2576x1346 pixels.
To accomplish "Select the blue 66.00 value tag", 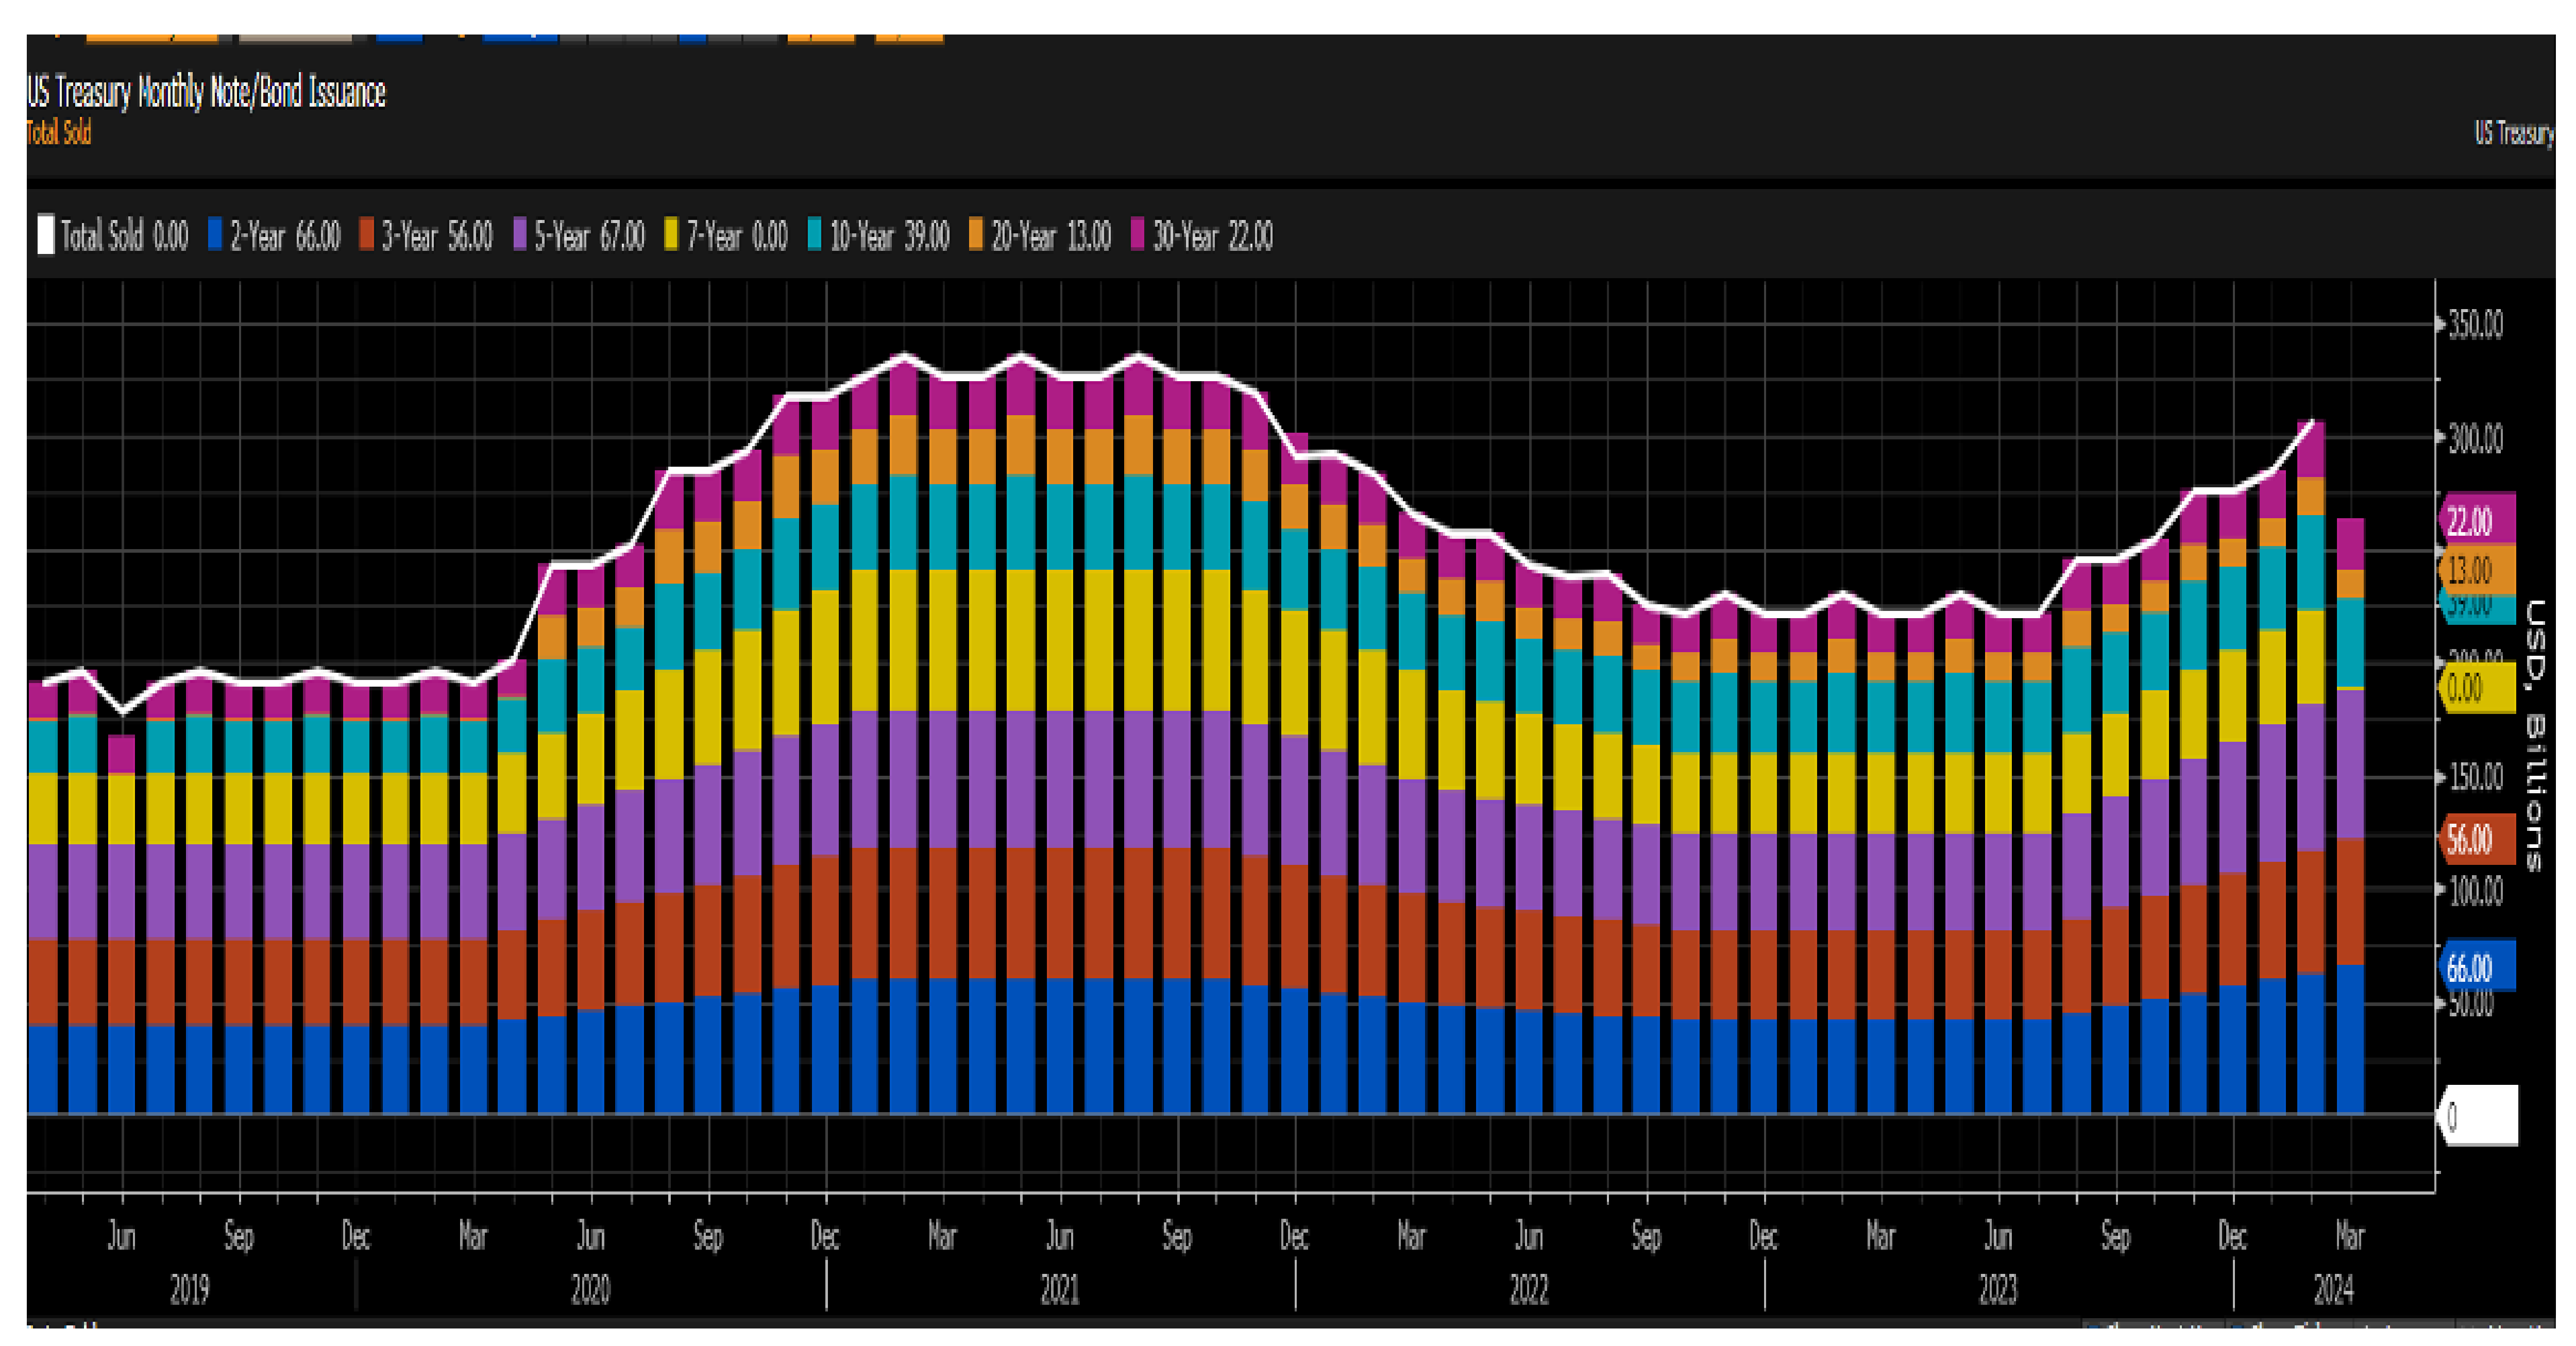I will (x=2478, y=966).
